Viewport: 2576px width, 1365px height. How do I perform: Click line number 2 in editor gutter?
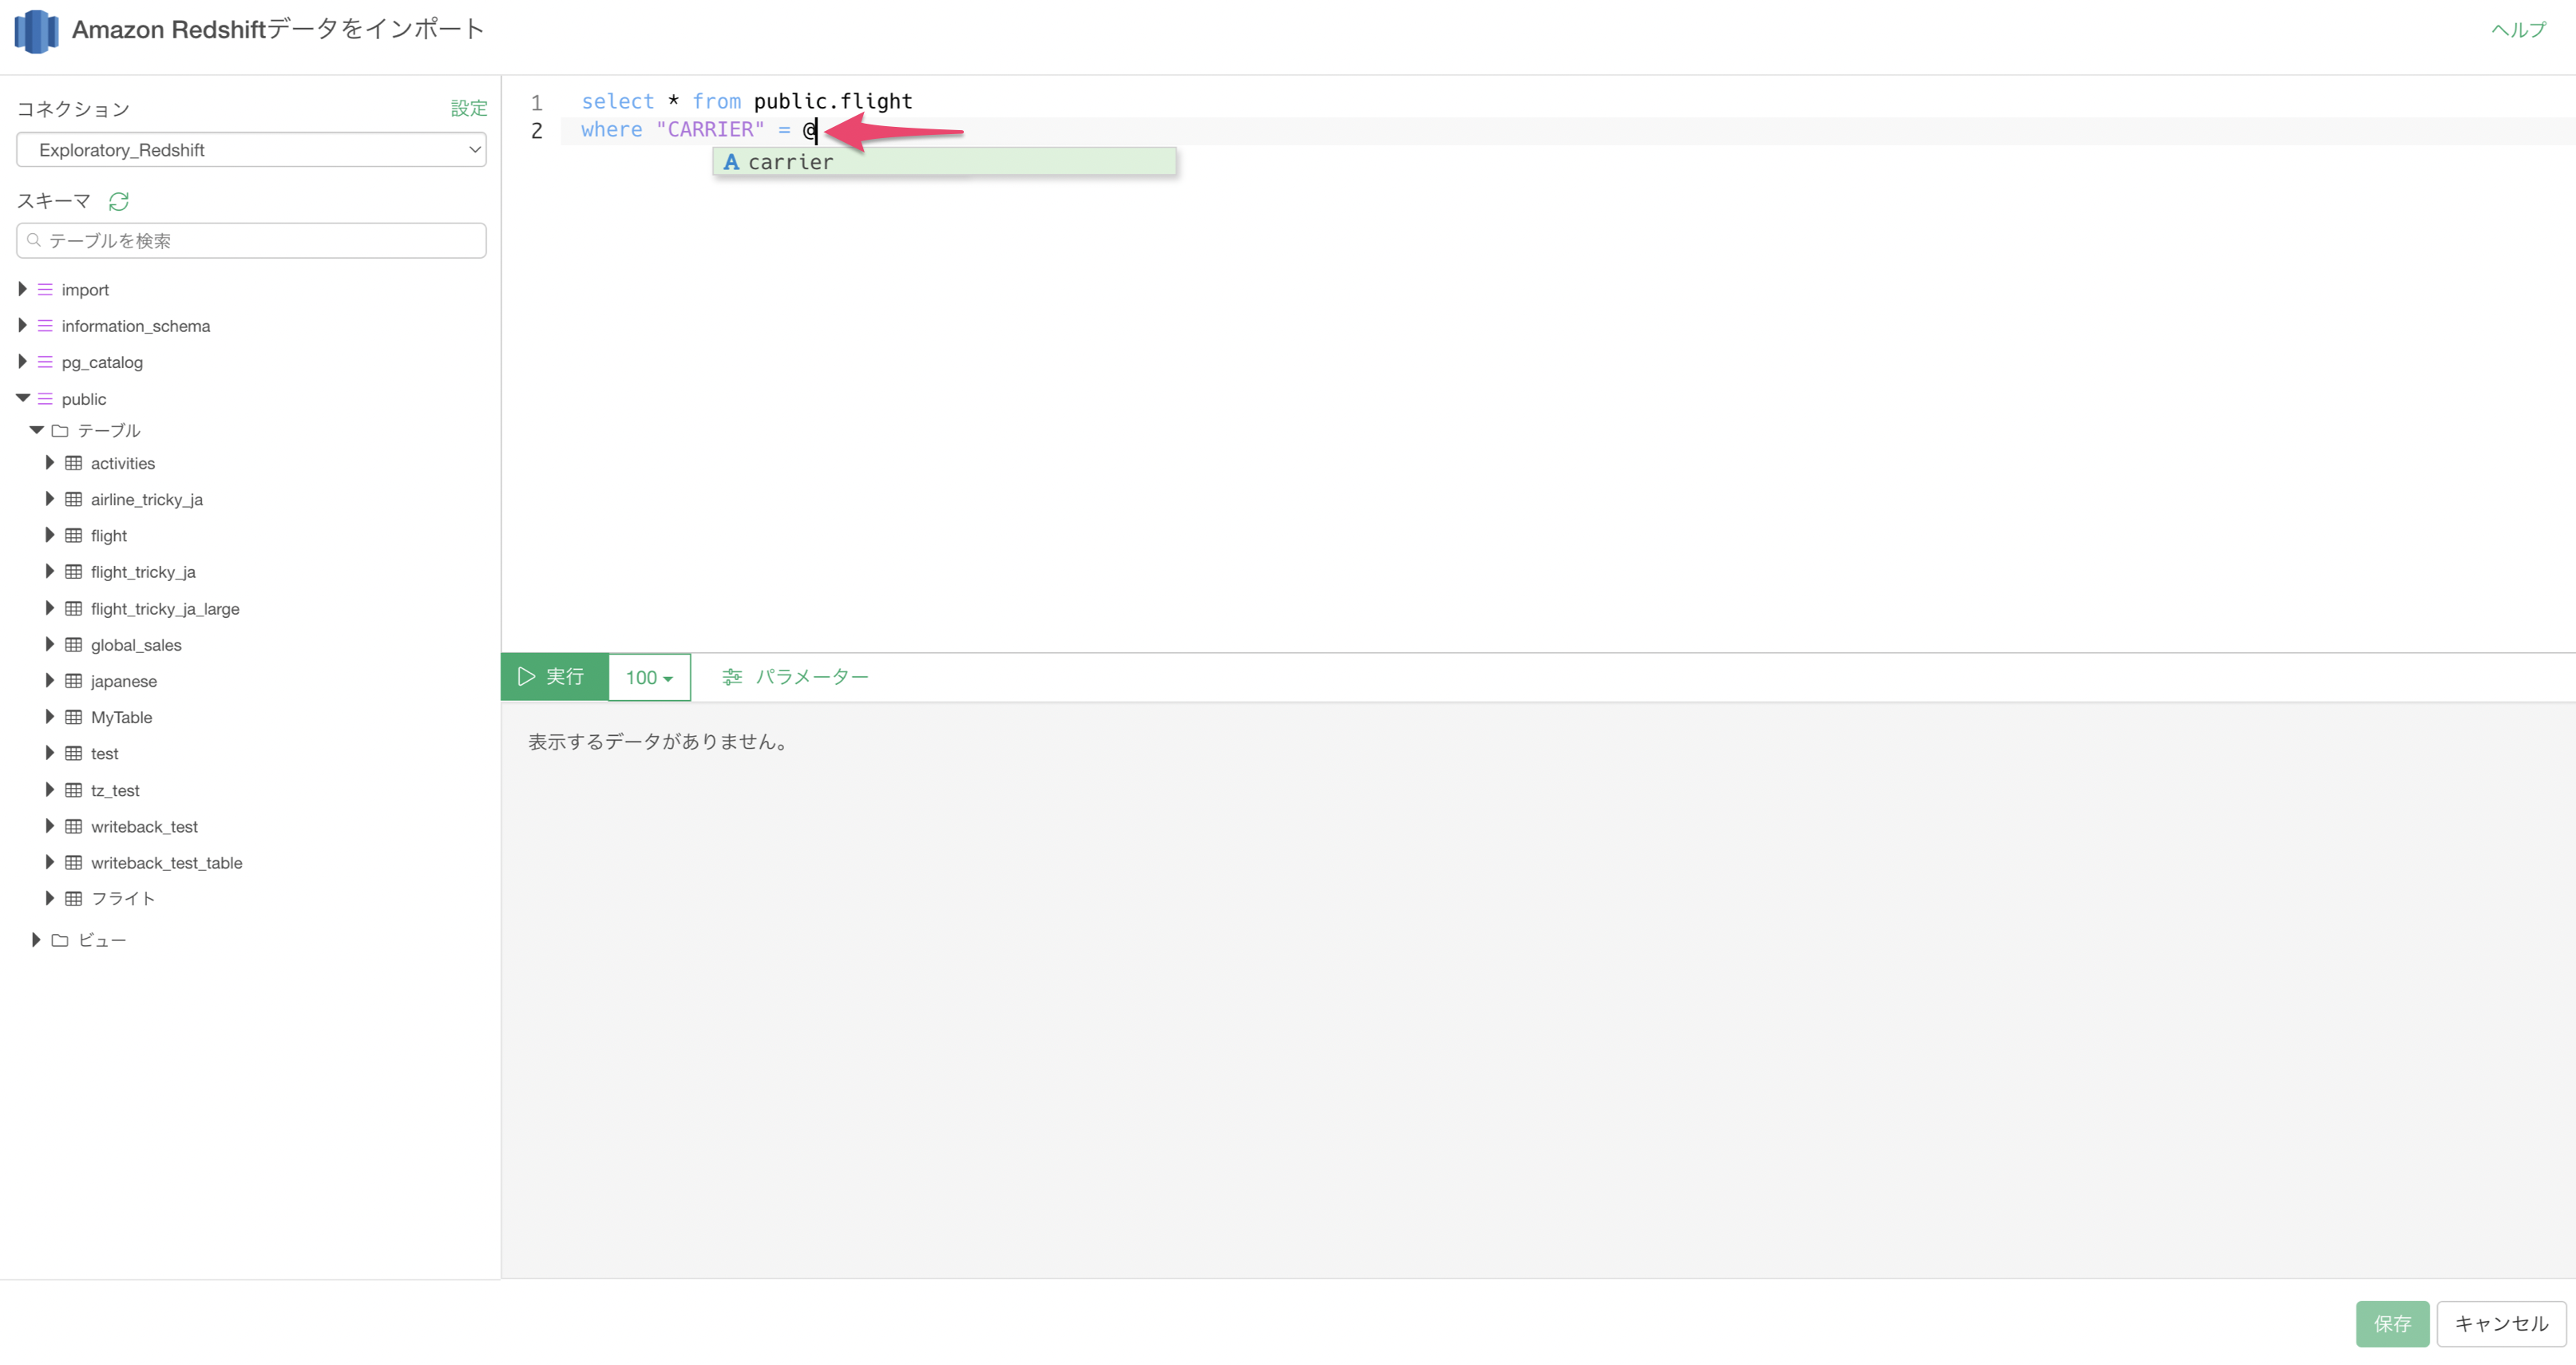tap(537, 131)
